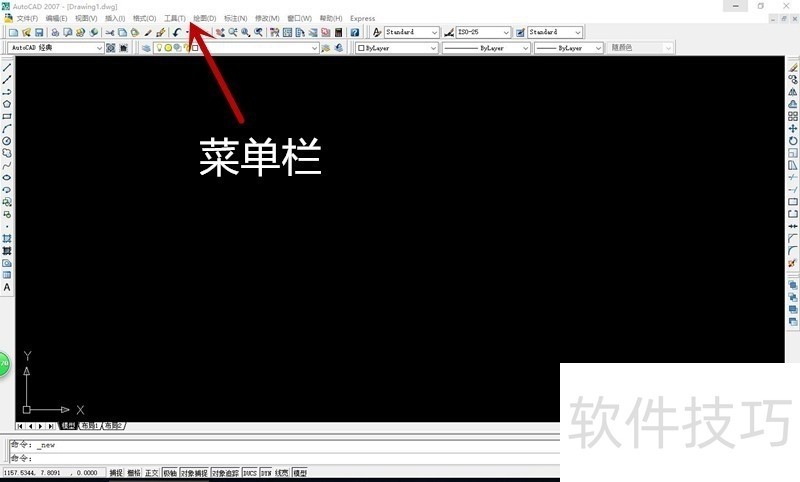This screenshot has height=482, width=800.
Task: Open the 文件(F) menu
Action: click(x=27, y=18)
